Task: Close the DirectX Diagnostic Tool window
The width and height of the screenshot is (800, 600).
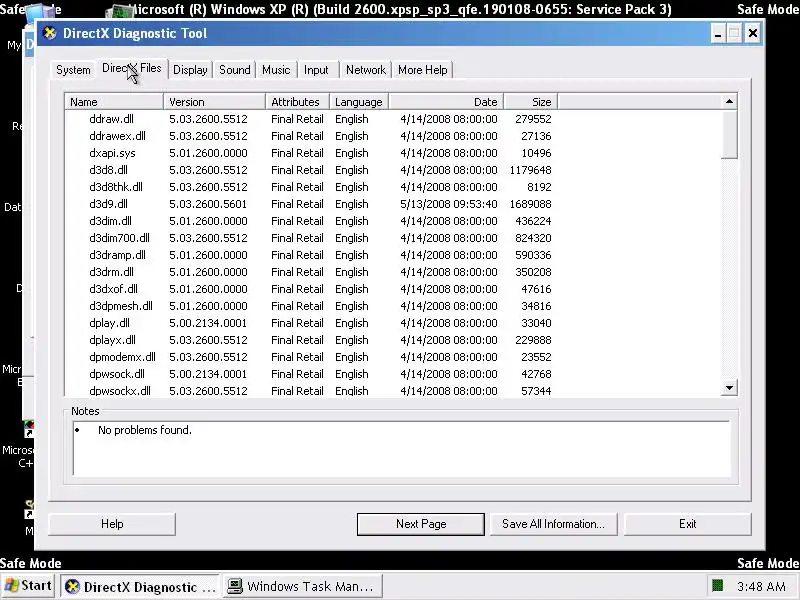Action: [753, 34]
